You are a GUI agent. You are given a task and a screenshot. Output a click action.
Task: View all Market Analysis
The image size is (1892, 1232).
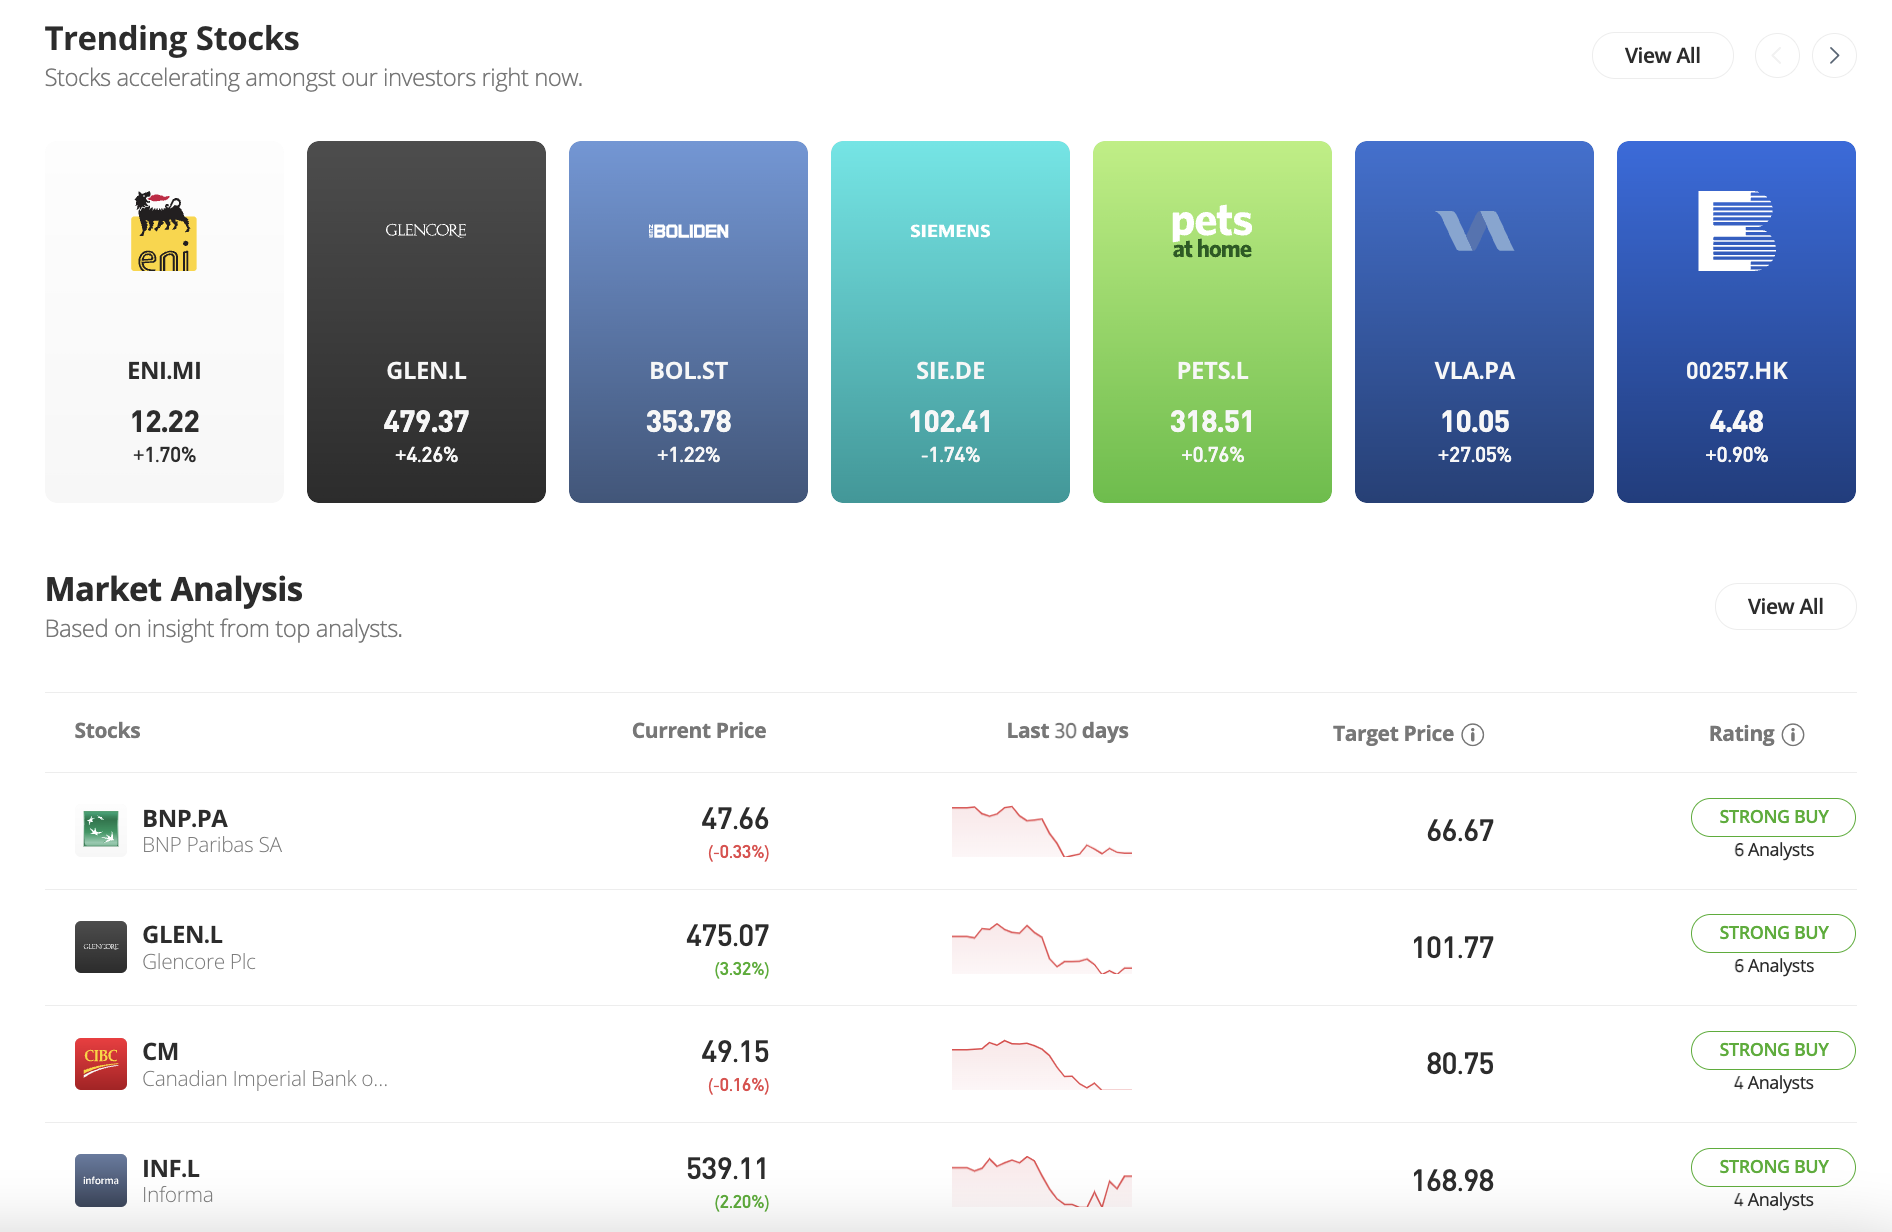1785,607
